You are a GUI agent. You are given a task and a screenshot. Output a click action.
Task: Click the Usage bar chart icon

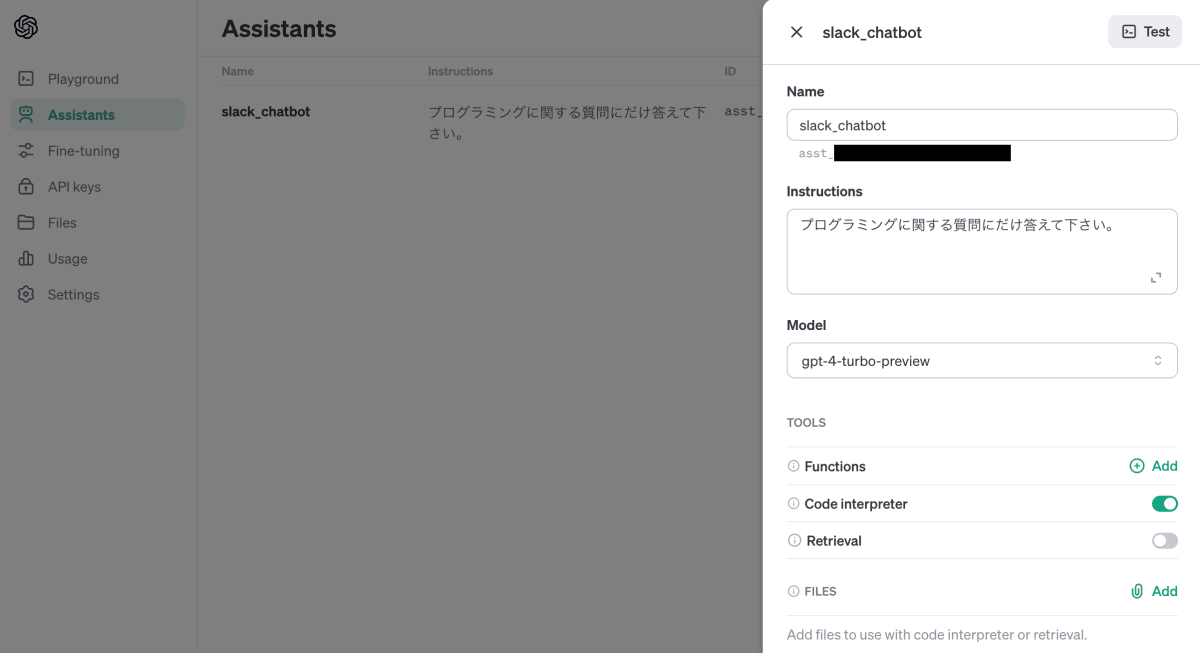27,259
